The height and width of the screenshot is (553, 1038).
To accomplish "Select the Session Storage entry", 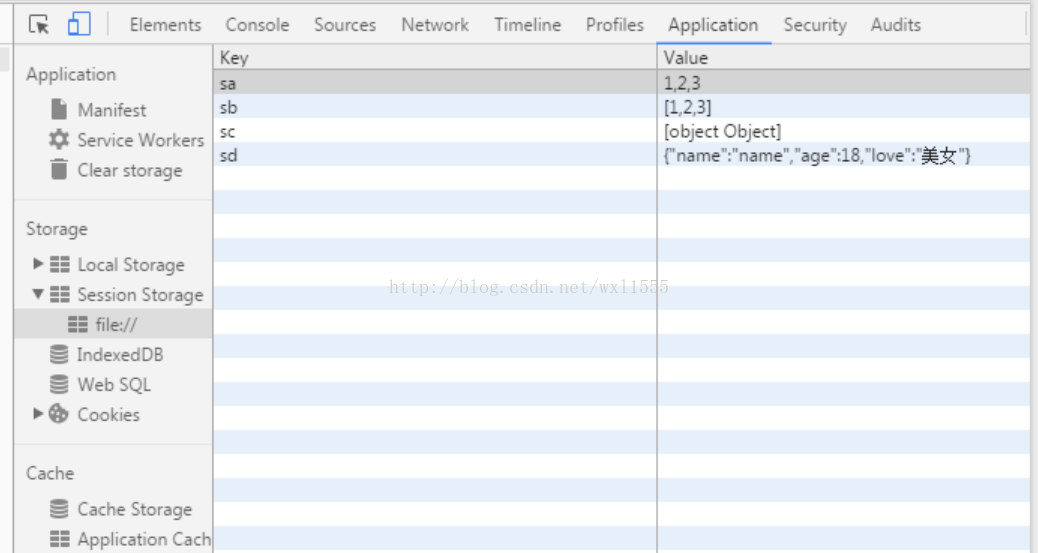I will pos(140,295).
